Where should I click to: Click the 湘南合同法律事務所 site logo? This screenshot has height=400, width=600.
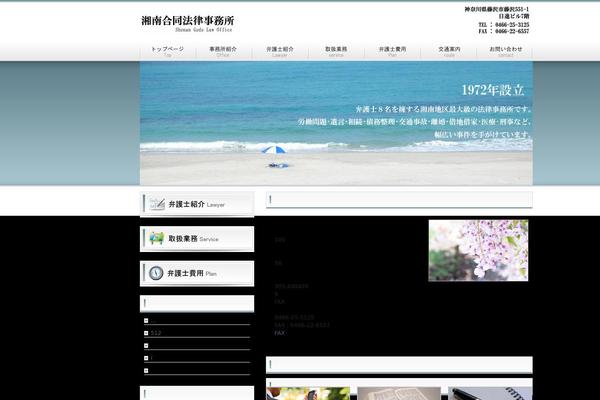click(188, 24)
